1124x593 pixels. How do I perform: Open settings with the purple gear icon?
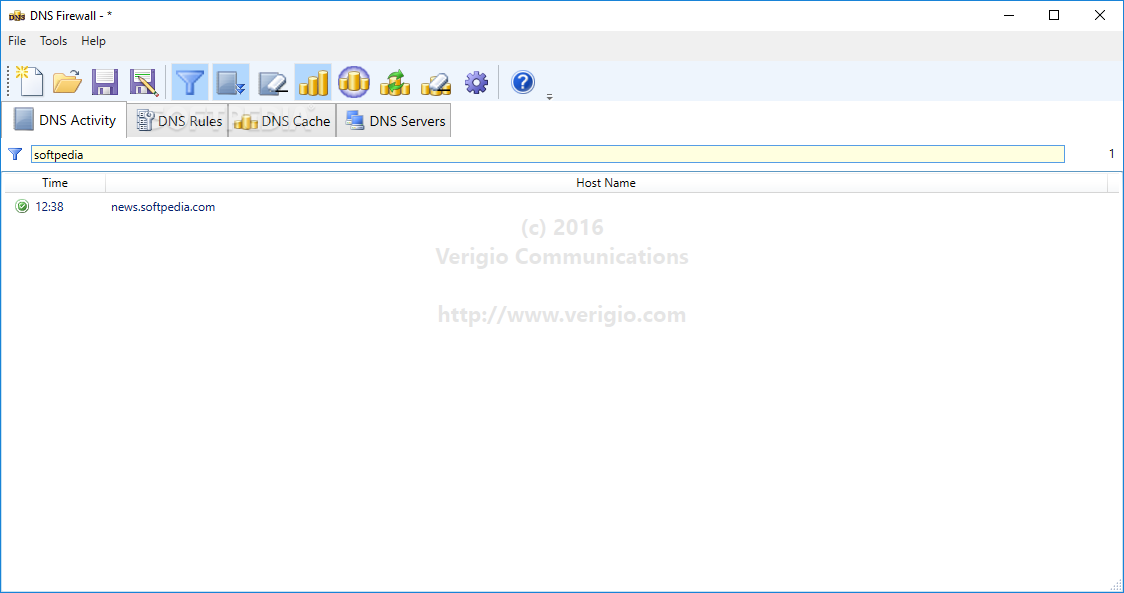(x=476, y=82)
